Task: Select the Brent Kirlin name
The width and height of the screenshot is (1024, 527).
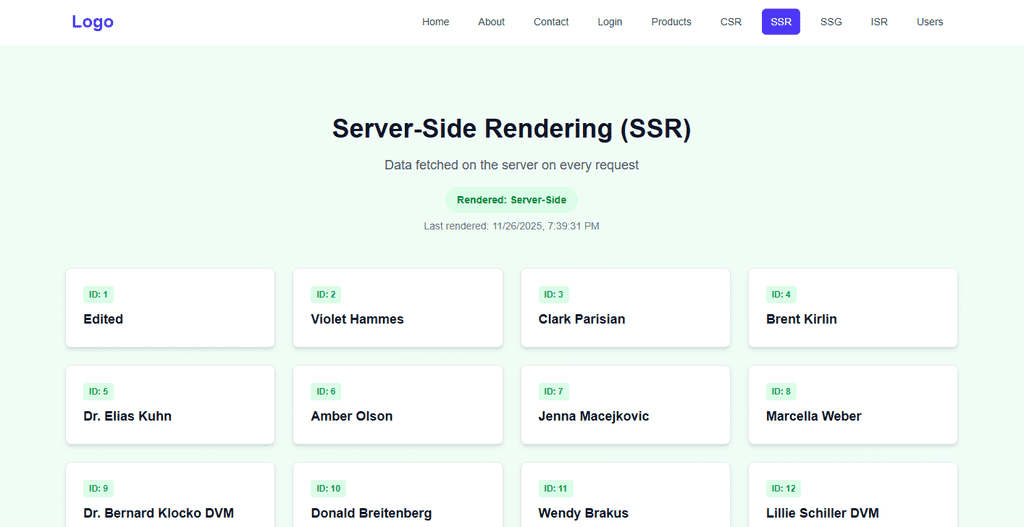Action: 801,319
